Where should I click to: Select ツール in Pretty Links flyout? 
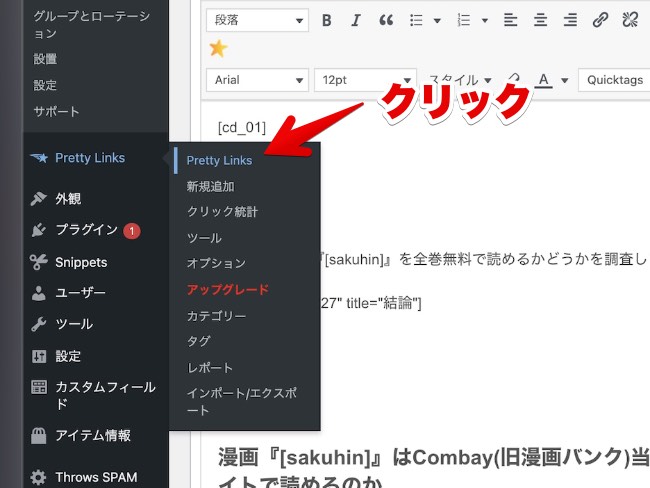tap(204, 238)
